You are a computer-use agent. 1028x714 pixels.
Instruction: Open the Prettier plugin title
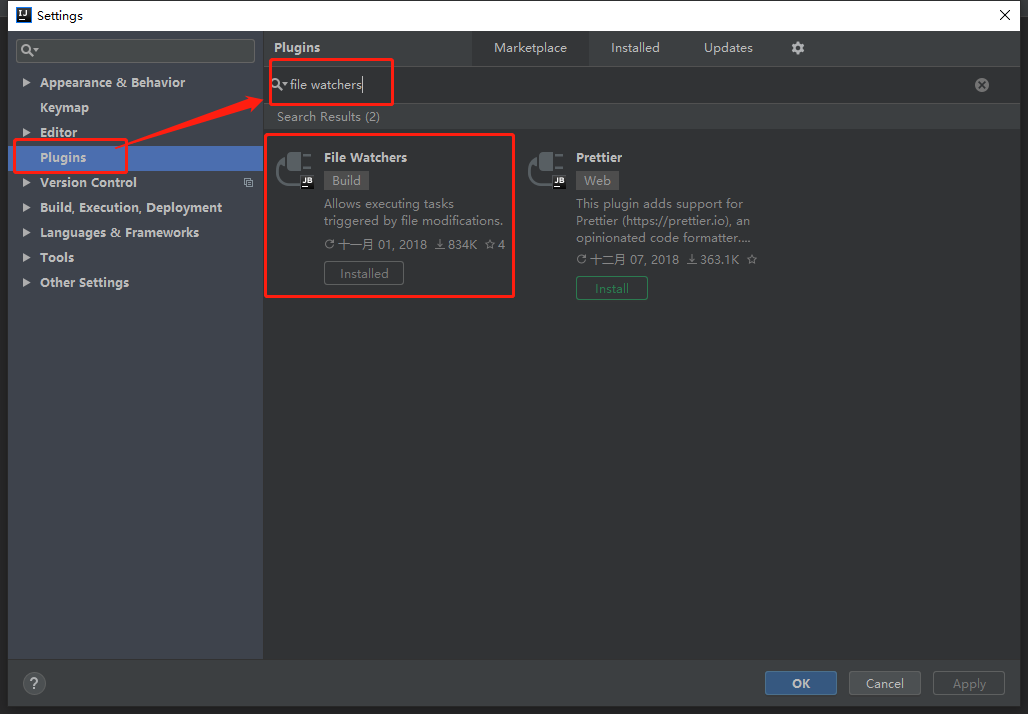[x=599, y=157]
